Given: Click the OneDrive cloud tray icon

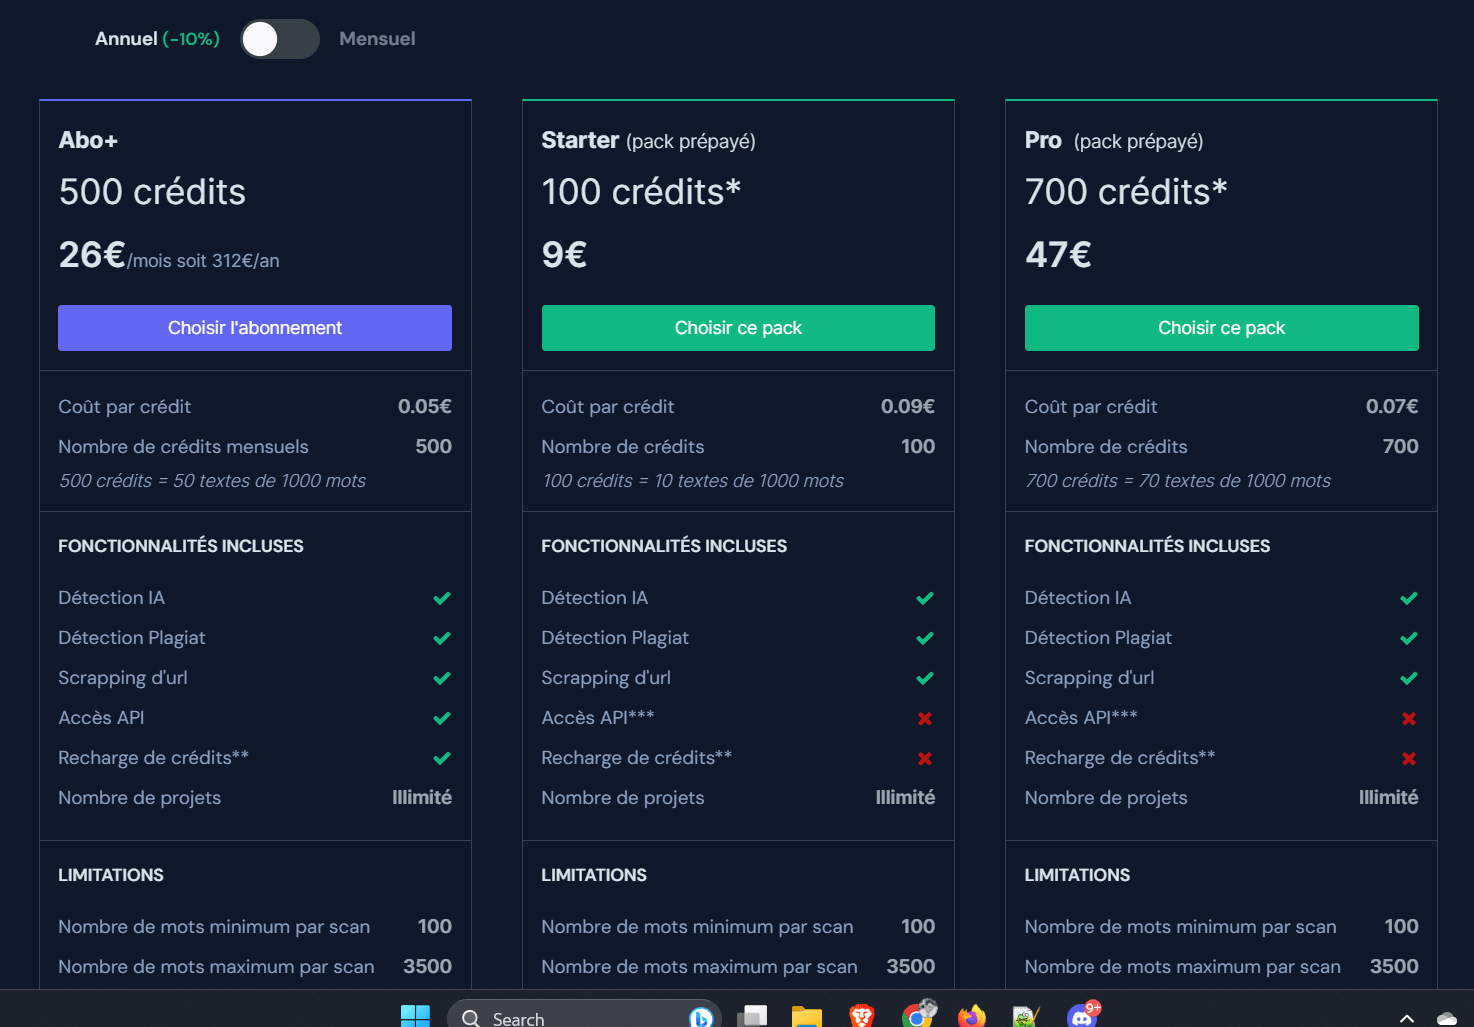Looking at the screenshot, I should (x=1447, y=1018).
